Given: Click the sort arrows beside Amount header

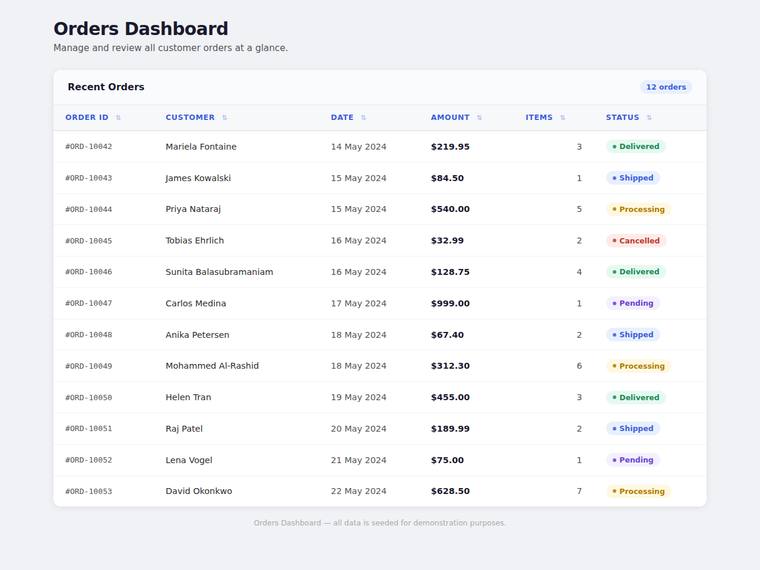Looking at the screenshot, I should coord(479,118).
